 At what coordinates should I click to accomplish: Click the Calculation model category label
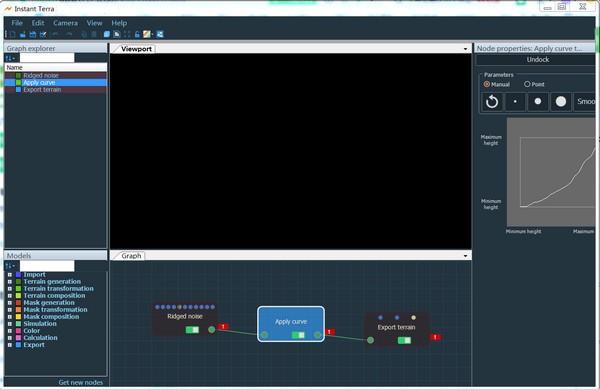[x=40, y=338]
